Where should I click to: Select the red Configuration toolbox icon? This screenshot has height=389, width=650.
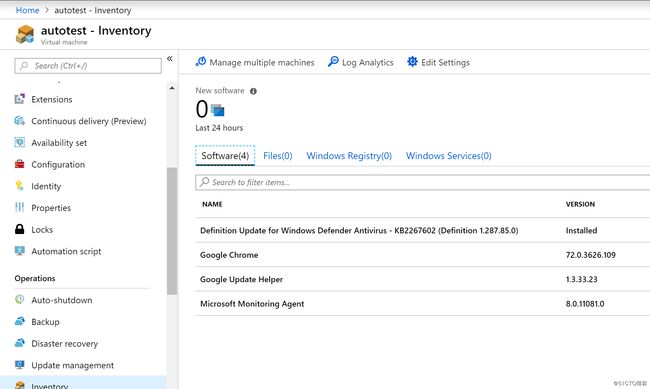tap(19, 164)
